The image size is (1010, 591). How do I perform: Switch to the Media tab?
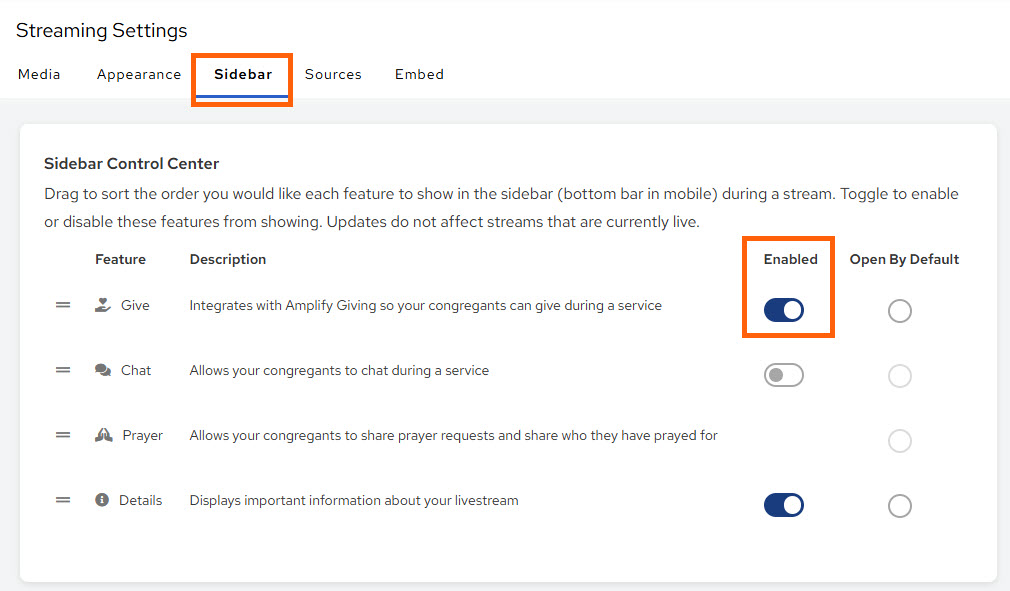point(39,74)
